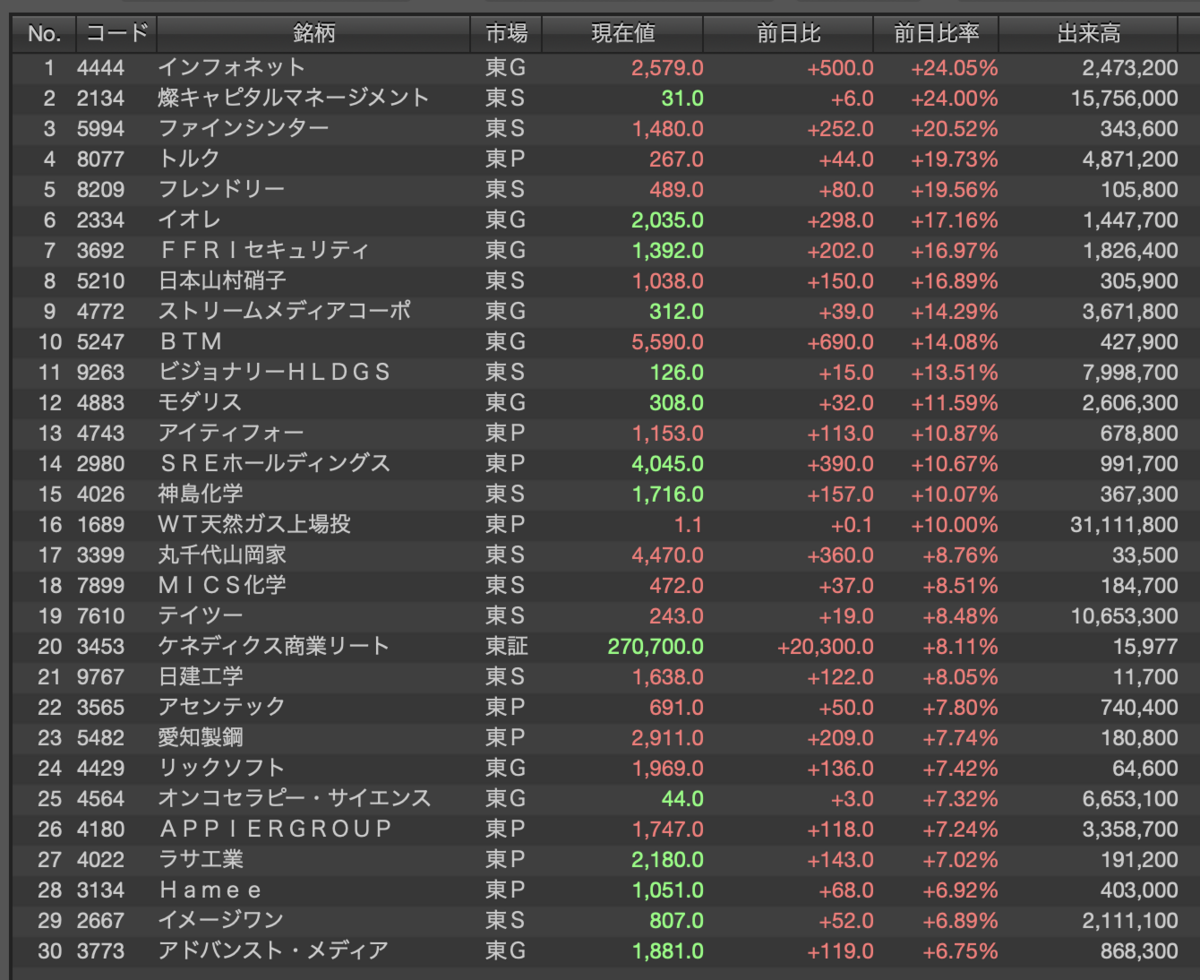Select イオレ stock name
Viewport: 1200px width, 980px height.
[x=189, y=220]
